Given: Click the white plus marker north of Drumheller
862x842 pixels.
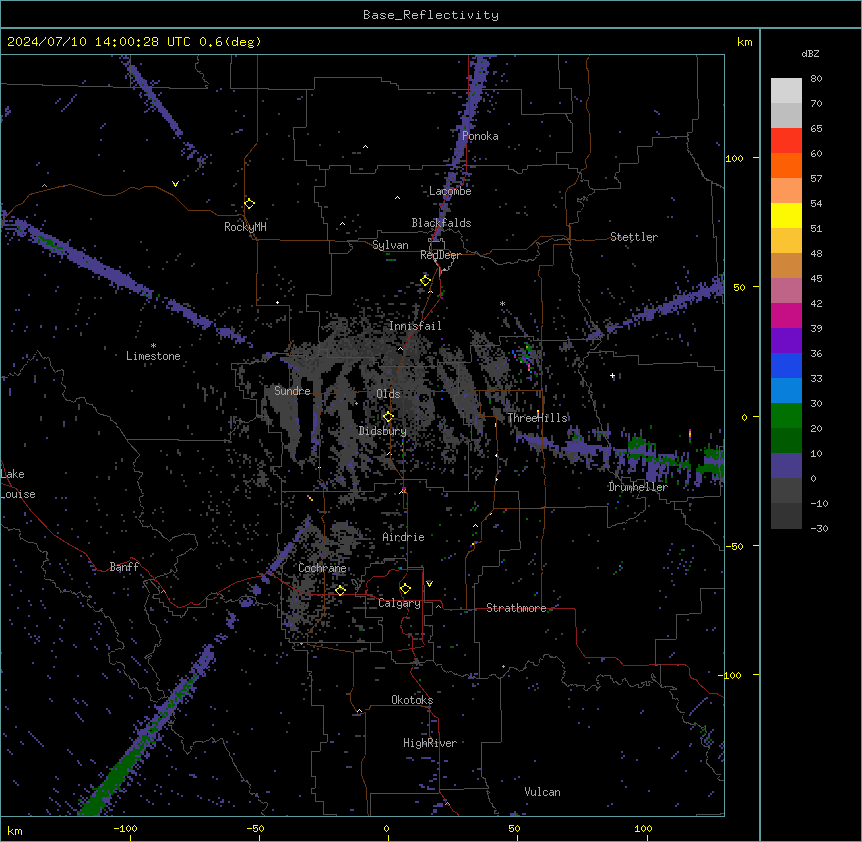Looking at the screenshot, I should click(612, 376).
